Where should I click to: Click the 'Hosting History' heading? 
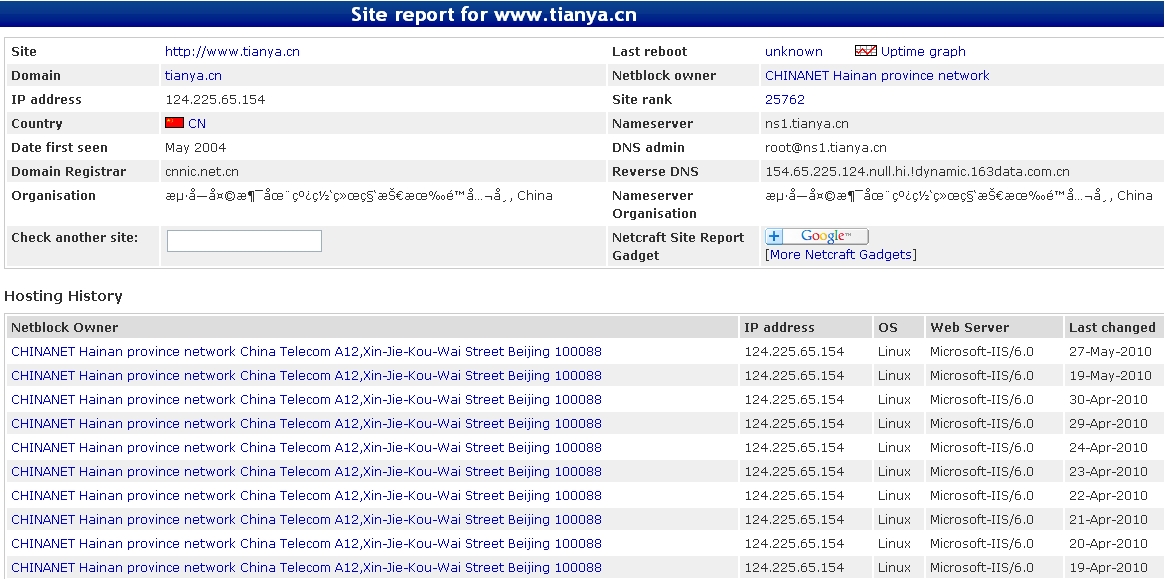pos(63,296)
